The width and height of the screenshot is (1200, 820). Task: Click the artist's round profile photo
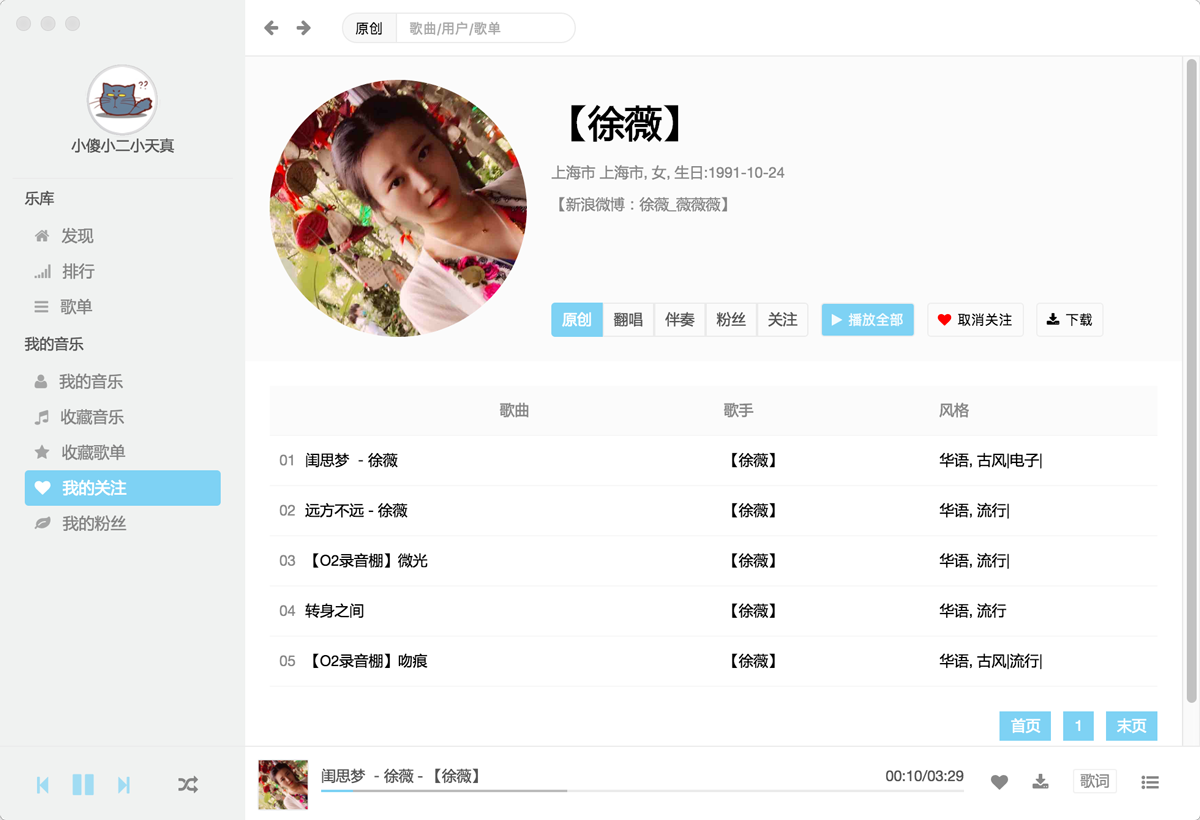[x=398, y=208]
